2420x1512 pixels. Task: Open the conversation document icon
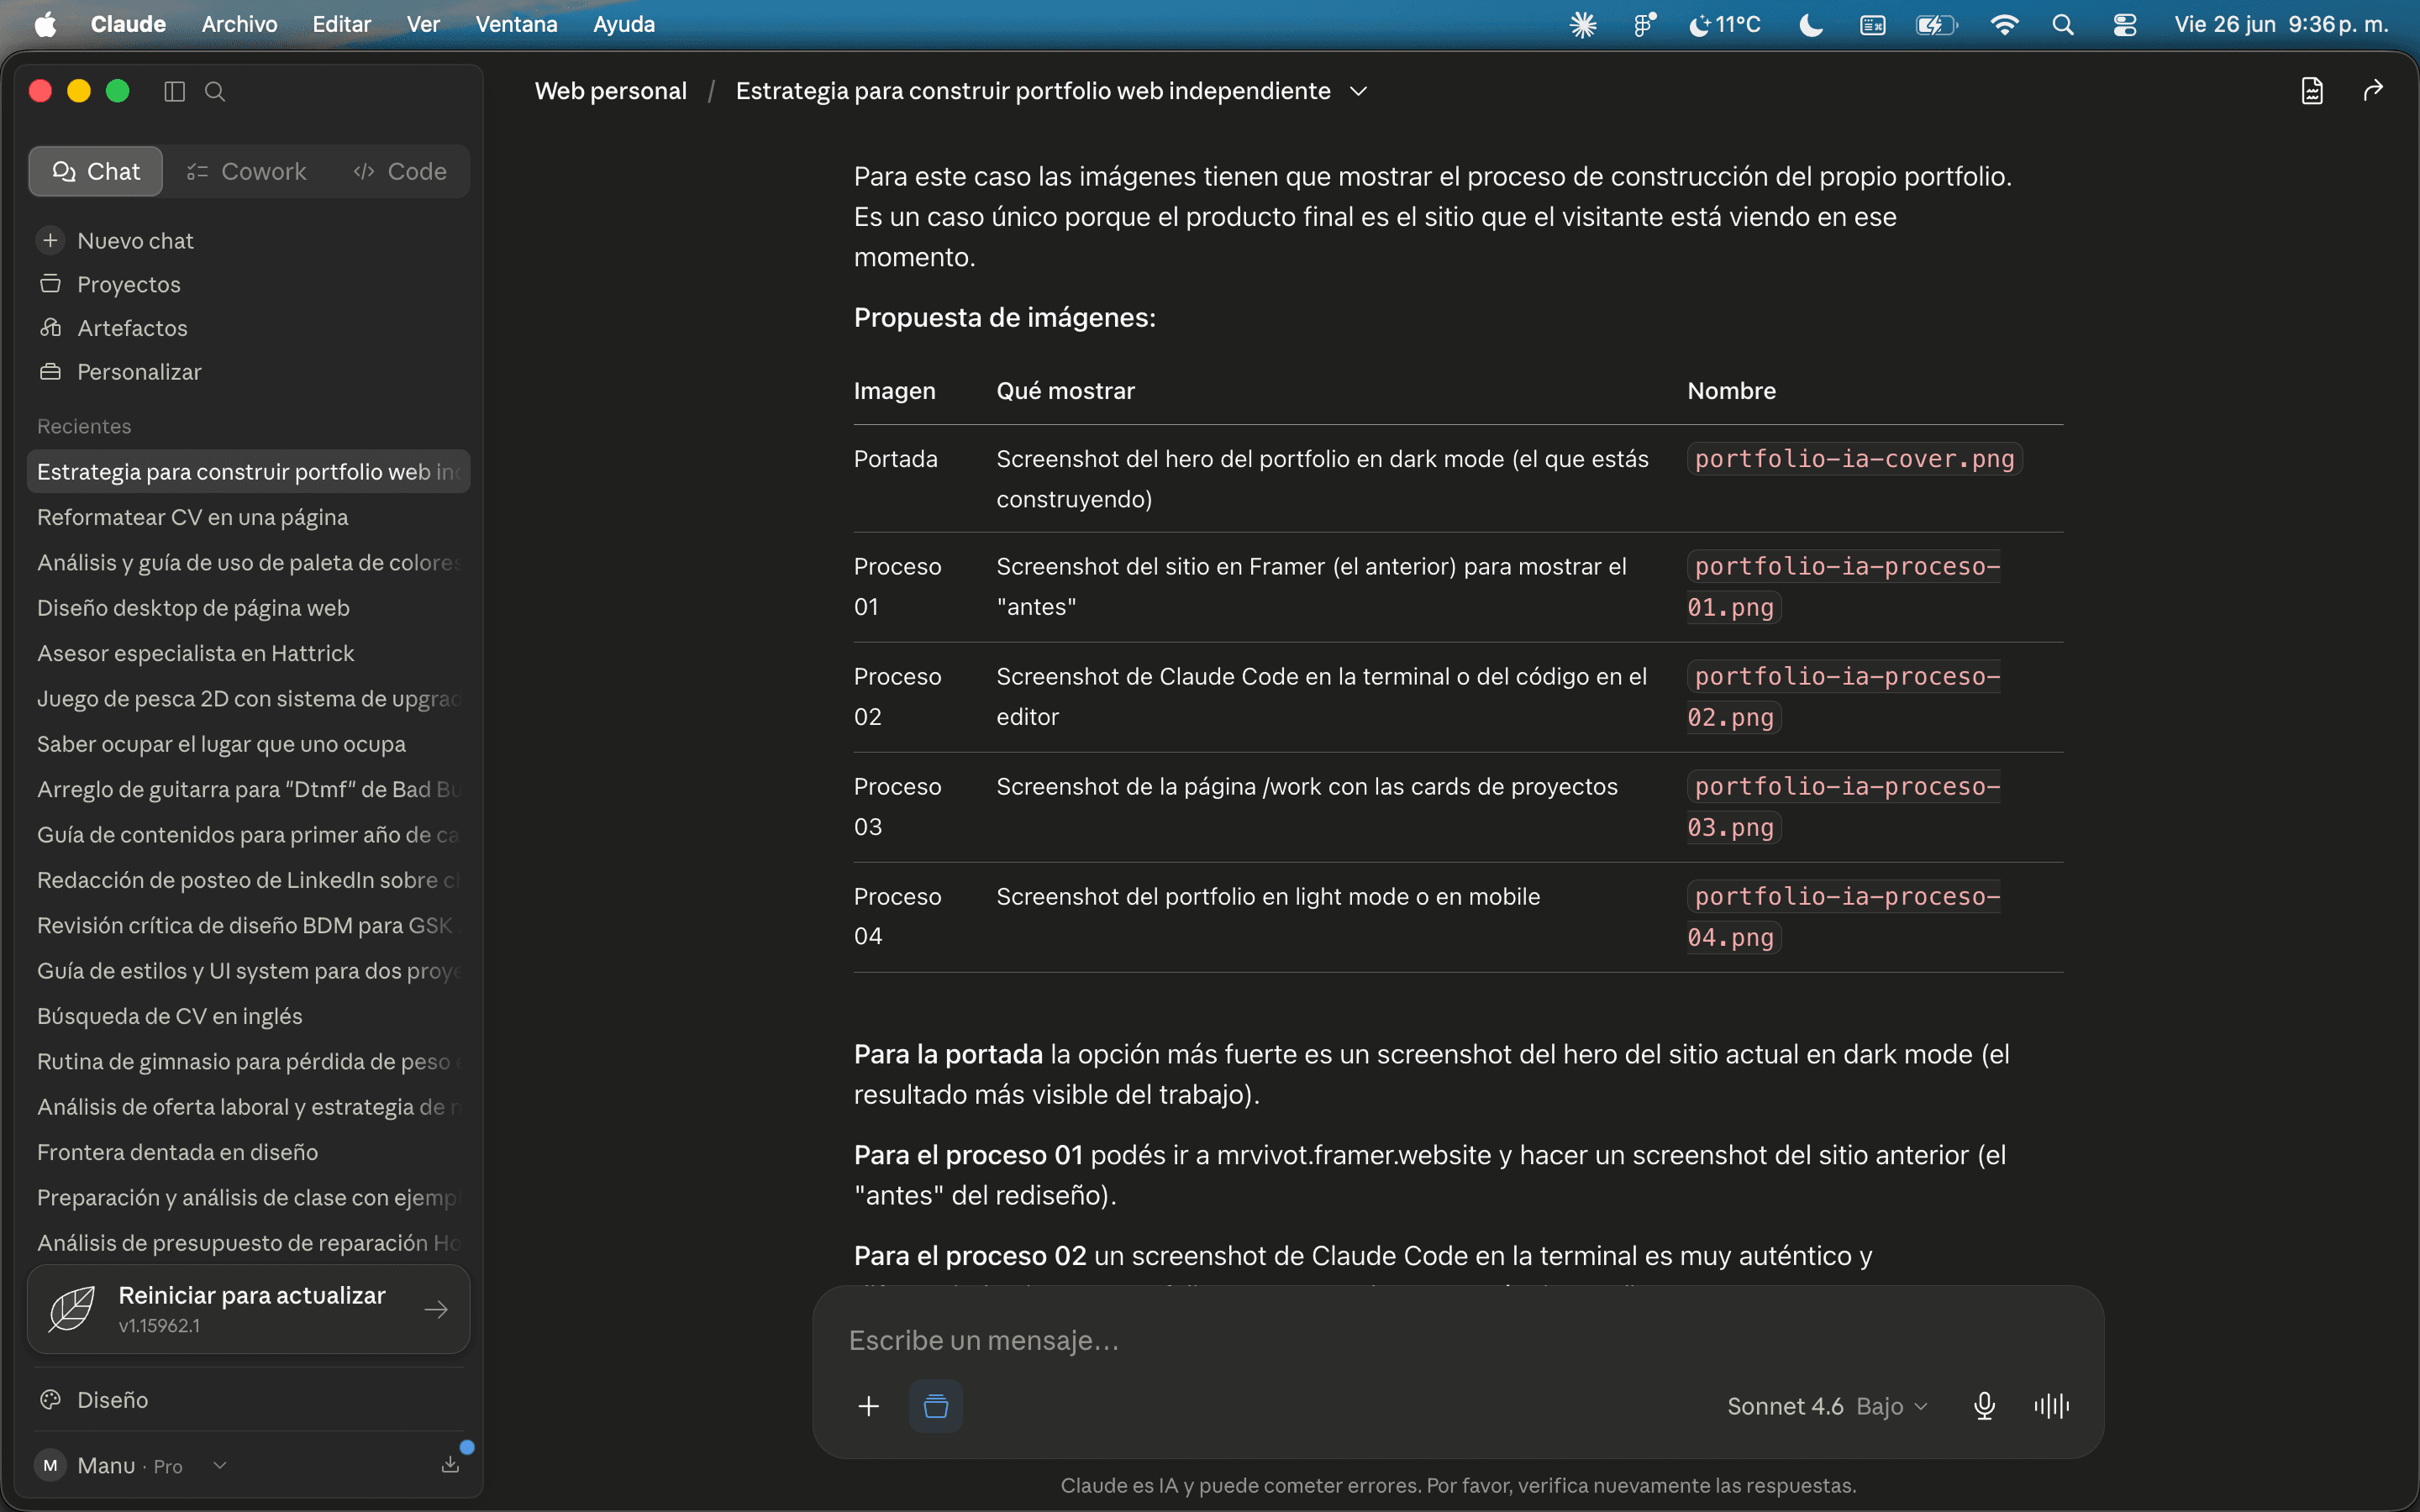(2312, 91)
